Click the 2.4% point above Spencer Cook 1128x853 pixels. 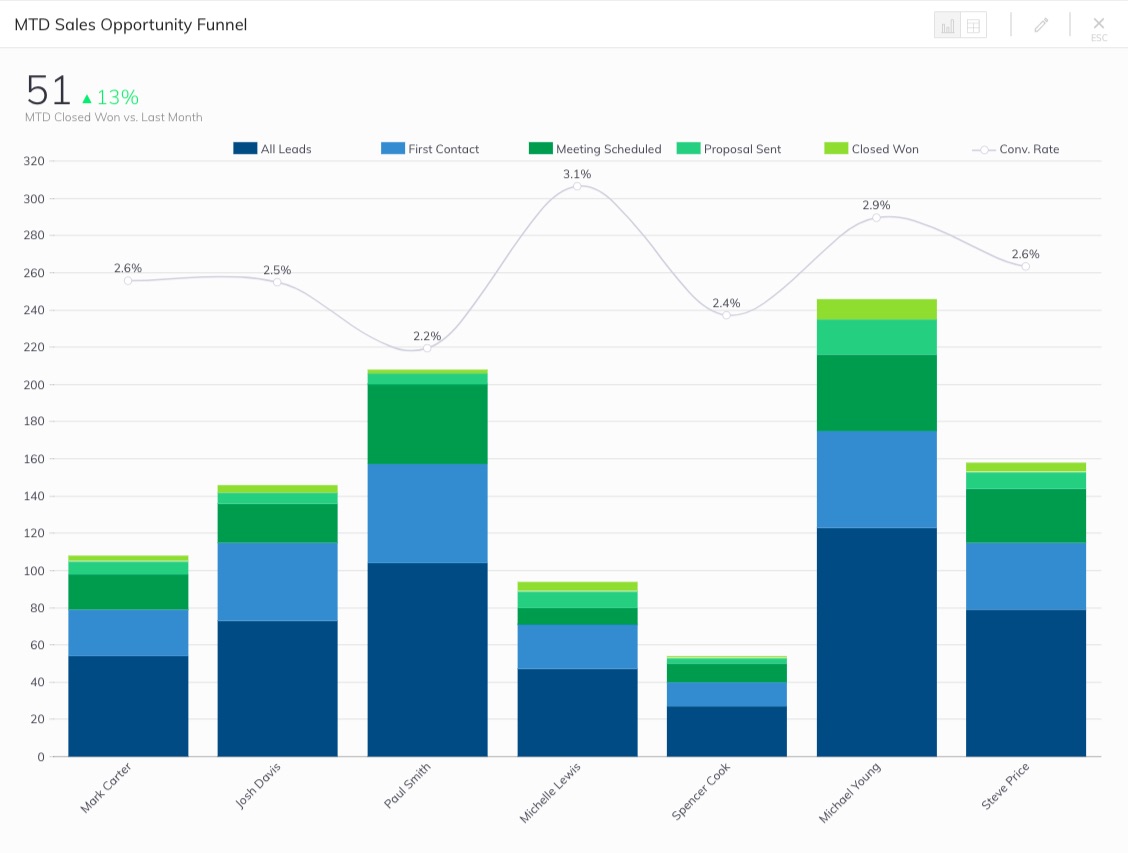tap(726, 314)
